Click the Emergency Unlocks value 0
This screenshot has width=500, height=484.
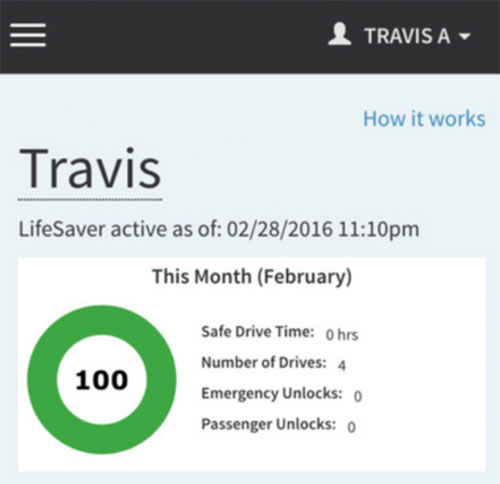(x=358, y=397)
